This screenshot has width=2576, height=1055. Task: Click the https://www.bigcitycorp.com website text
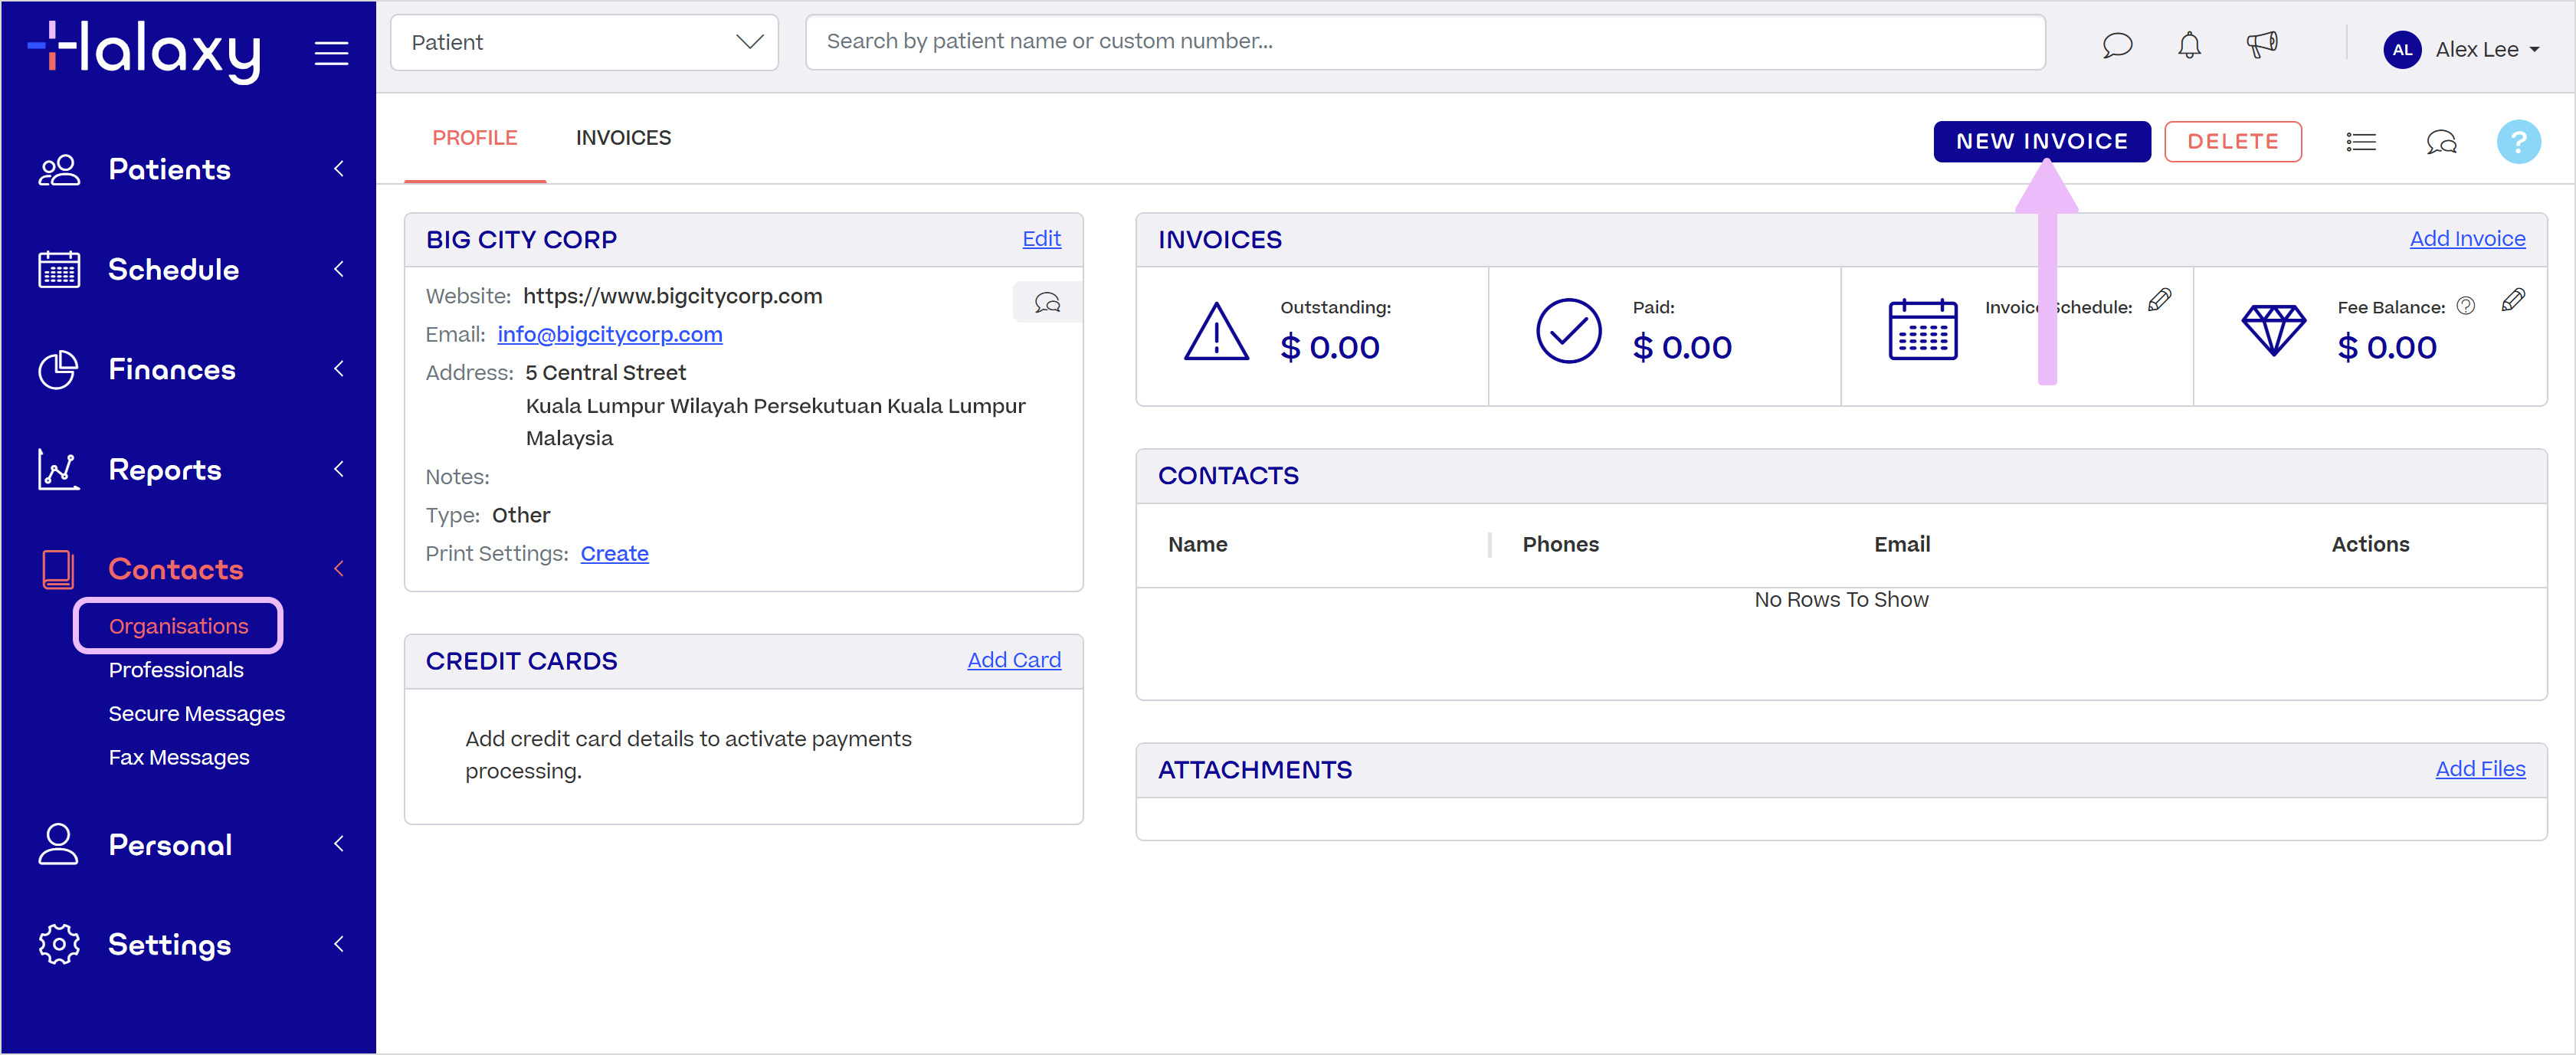tap(672, 297)
